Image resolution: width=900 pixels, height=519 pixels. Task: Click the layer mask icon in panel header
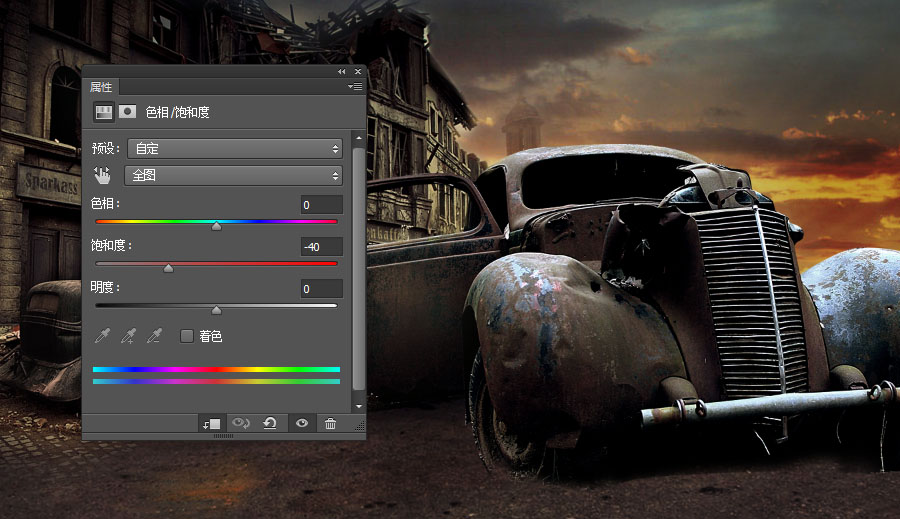[x=127, y=112]
